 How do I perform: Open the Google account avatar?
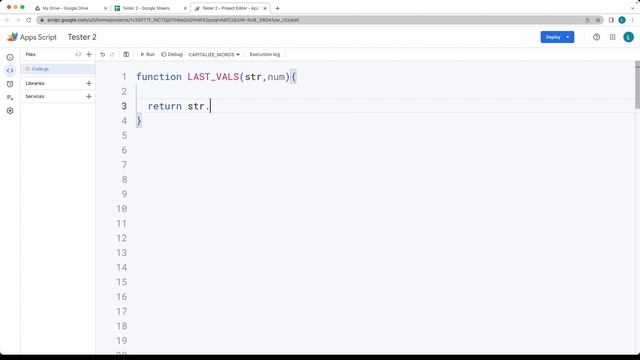point(629,37)
